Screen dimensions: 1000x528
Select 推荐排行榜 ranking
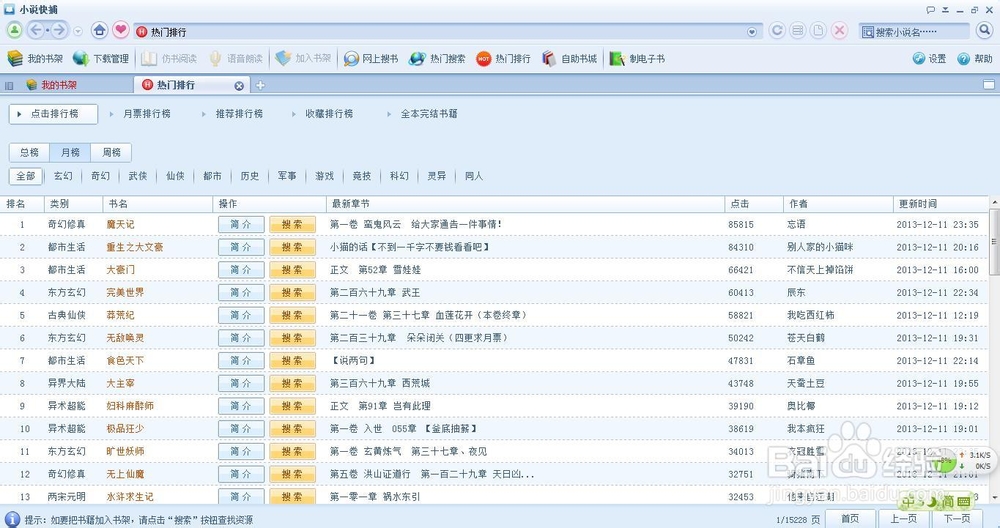pos(239,114)
